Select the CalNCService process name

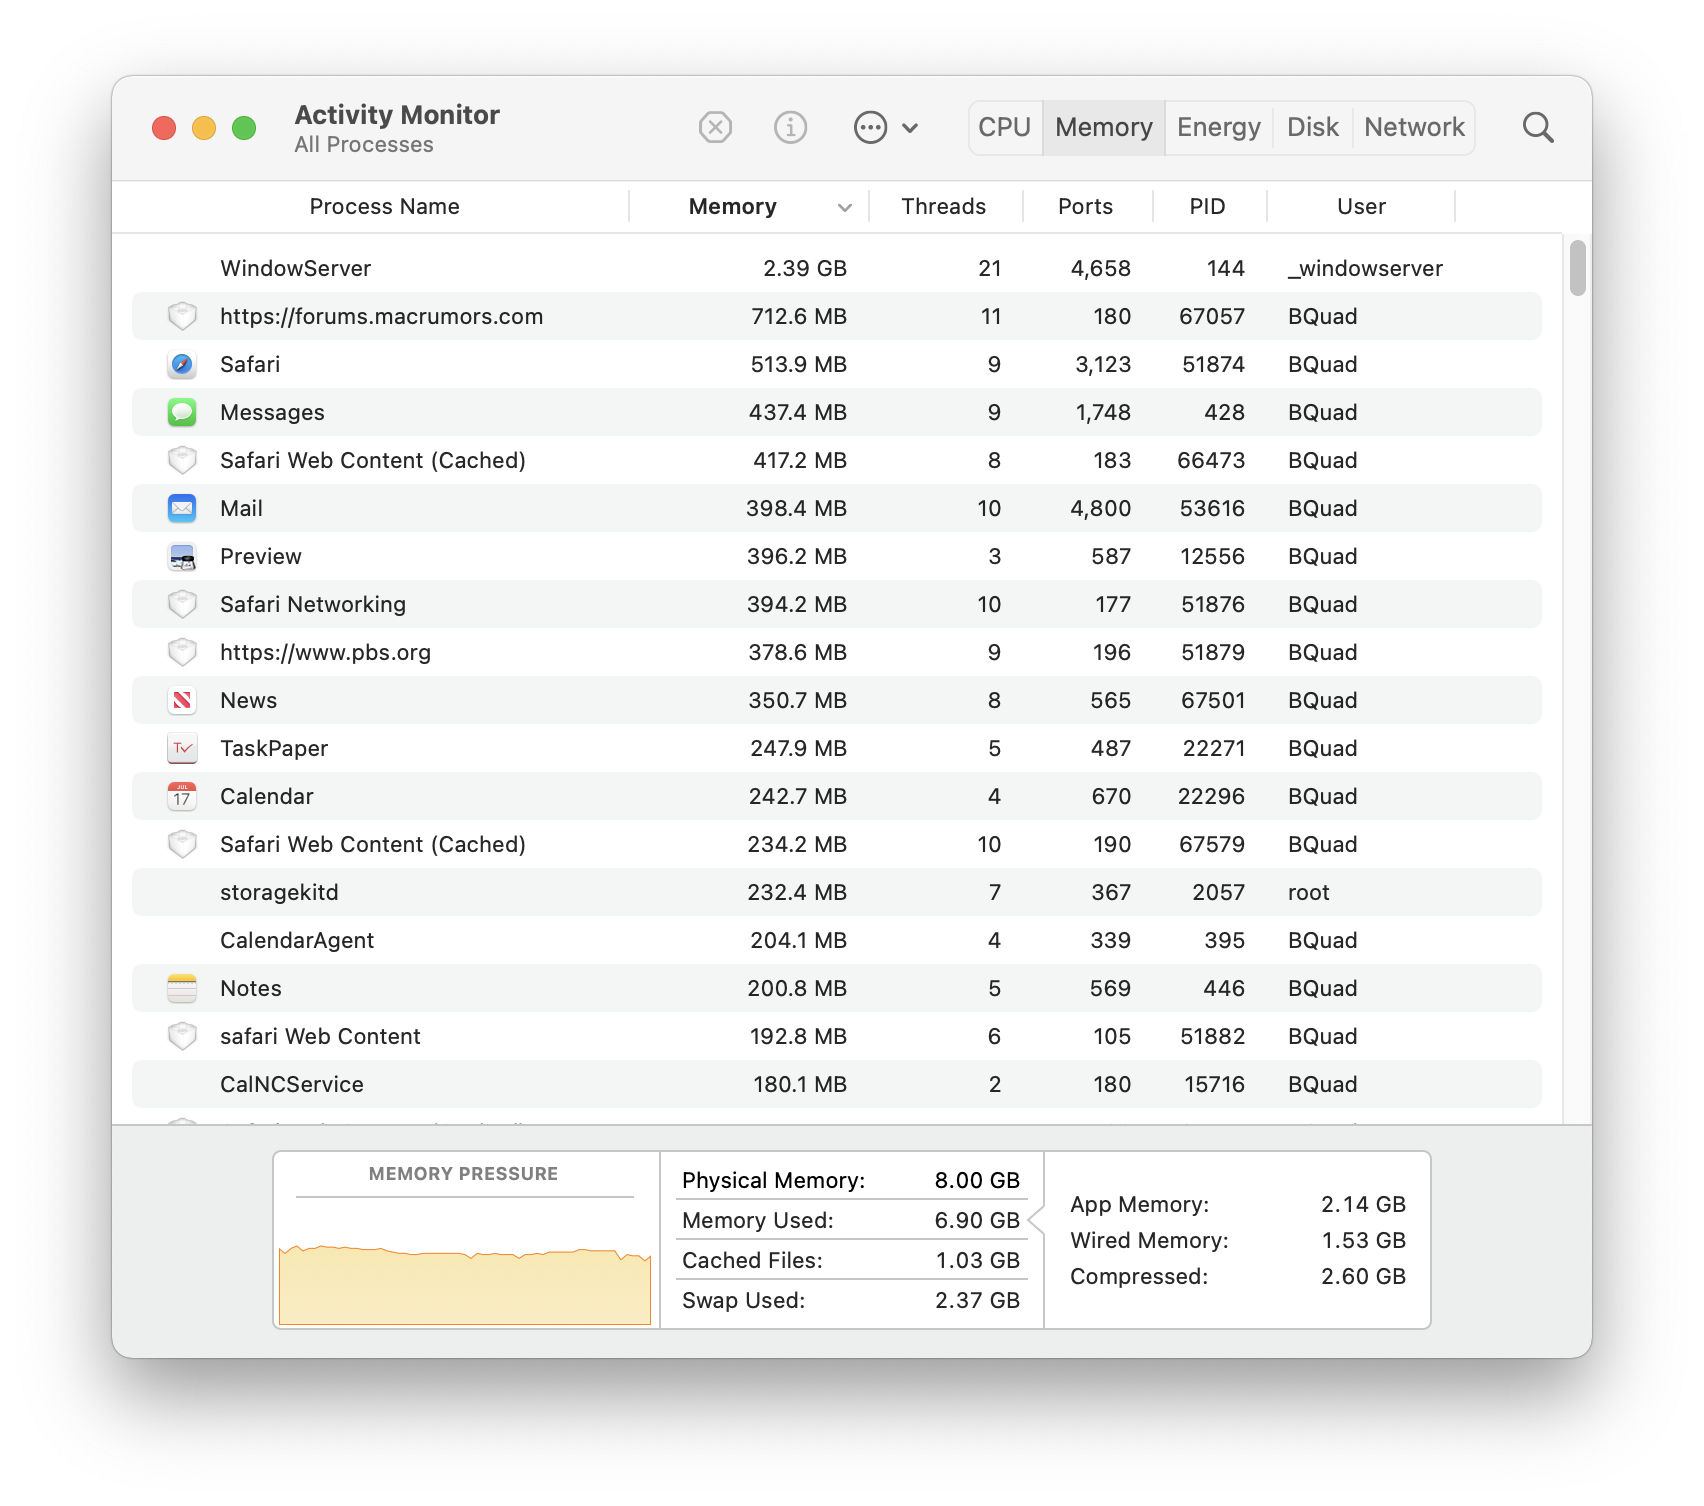coord(292,1084)
